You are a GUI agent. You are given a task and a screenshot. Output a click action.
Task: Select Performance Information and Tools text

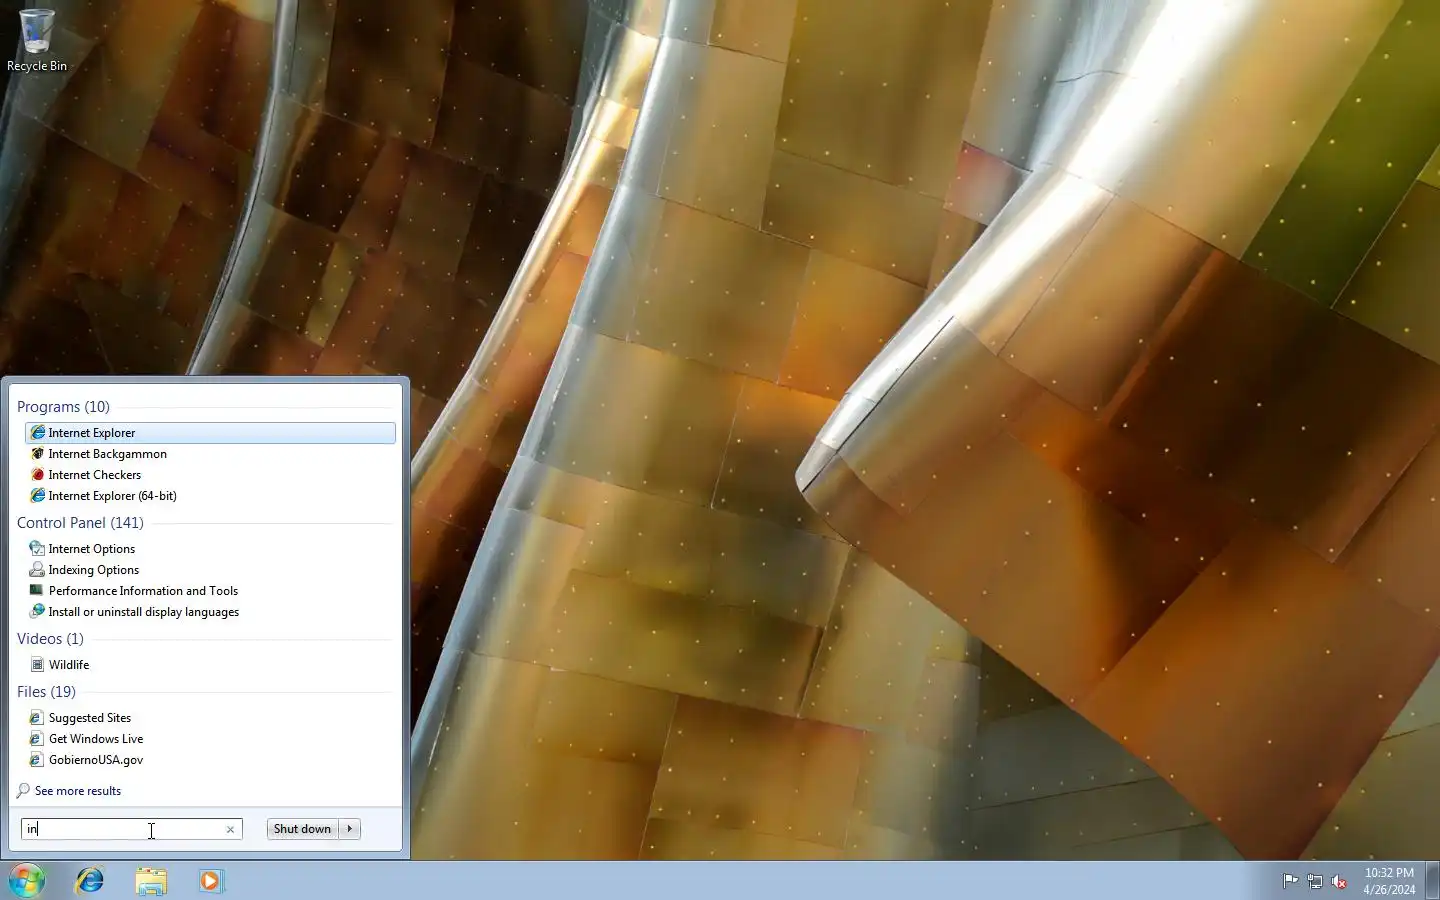pos(143,591)
